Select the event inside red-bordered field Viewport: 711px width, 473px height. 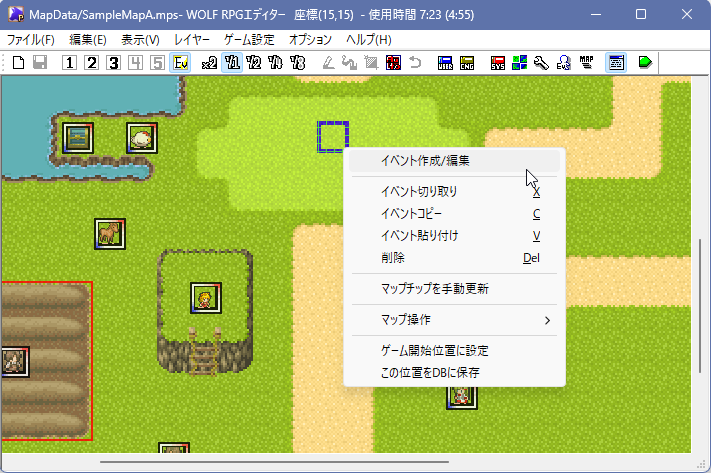tap(15, 362)
